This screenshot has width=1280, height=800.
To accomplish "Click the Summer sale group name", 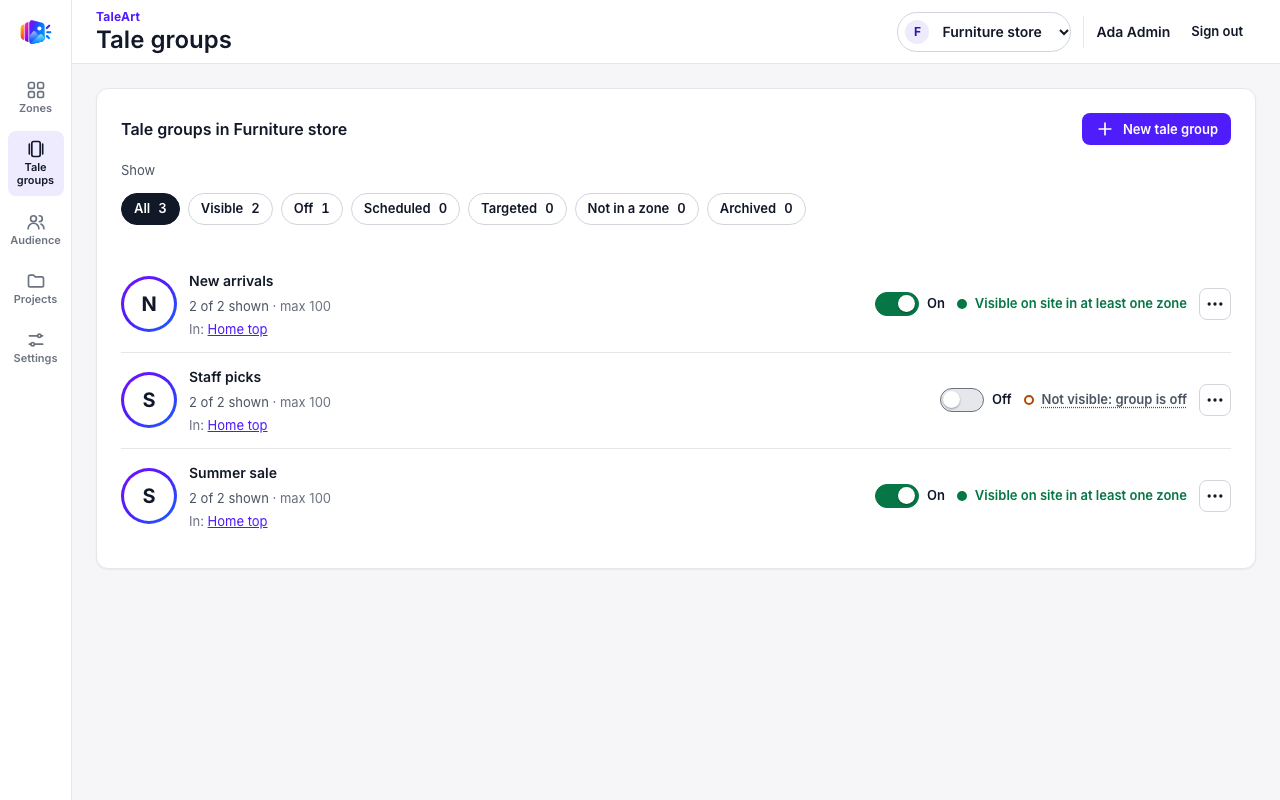I will [x=233, y=473].
